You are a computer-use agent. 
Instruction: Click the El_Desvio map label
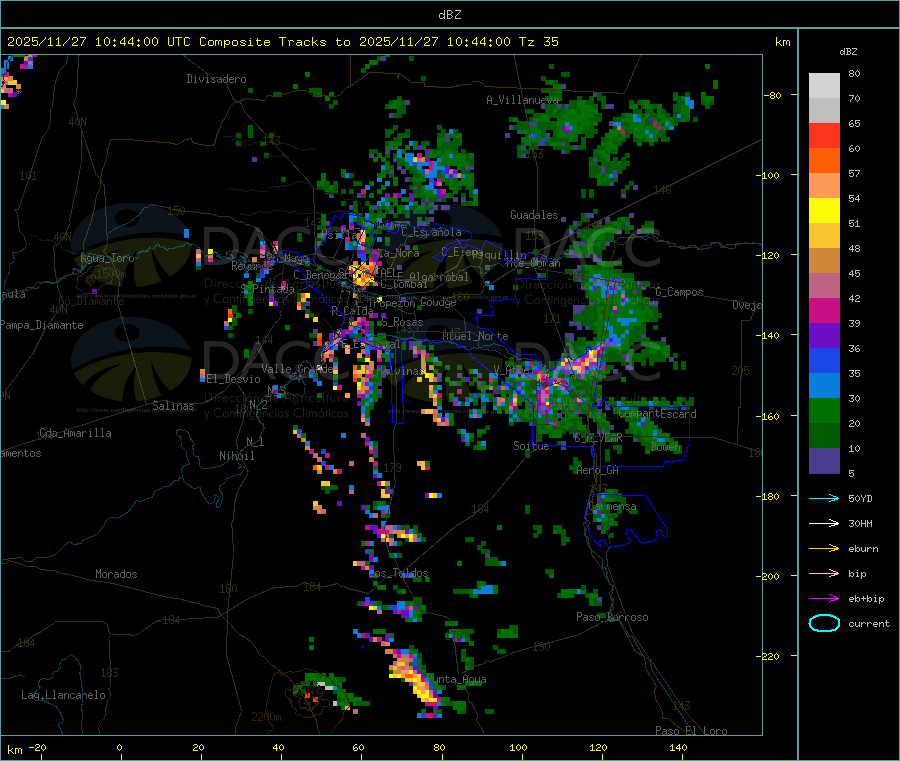point(233,379)
